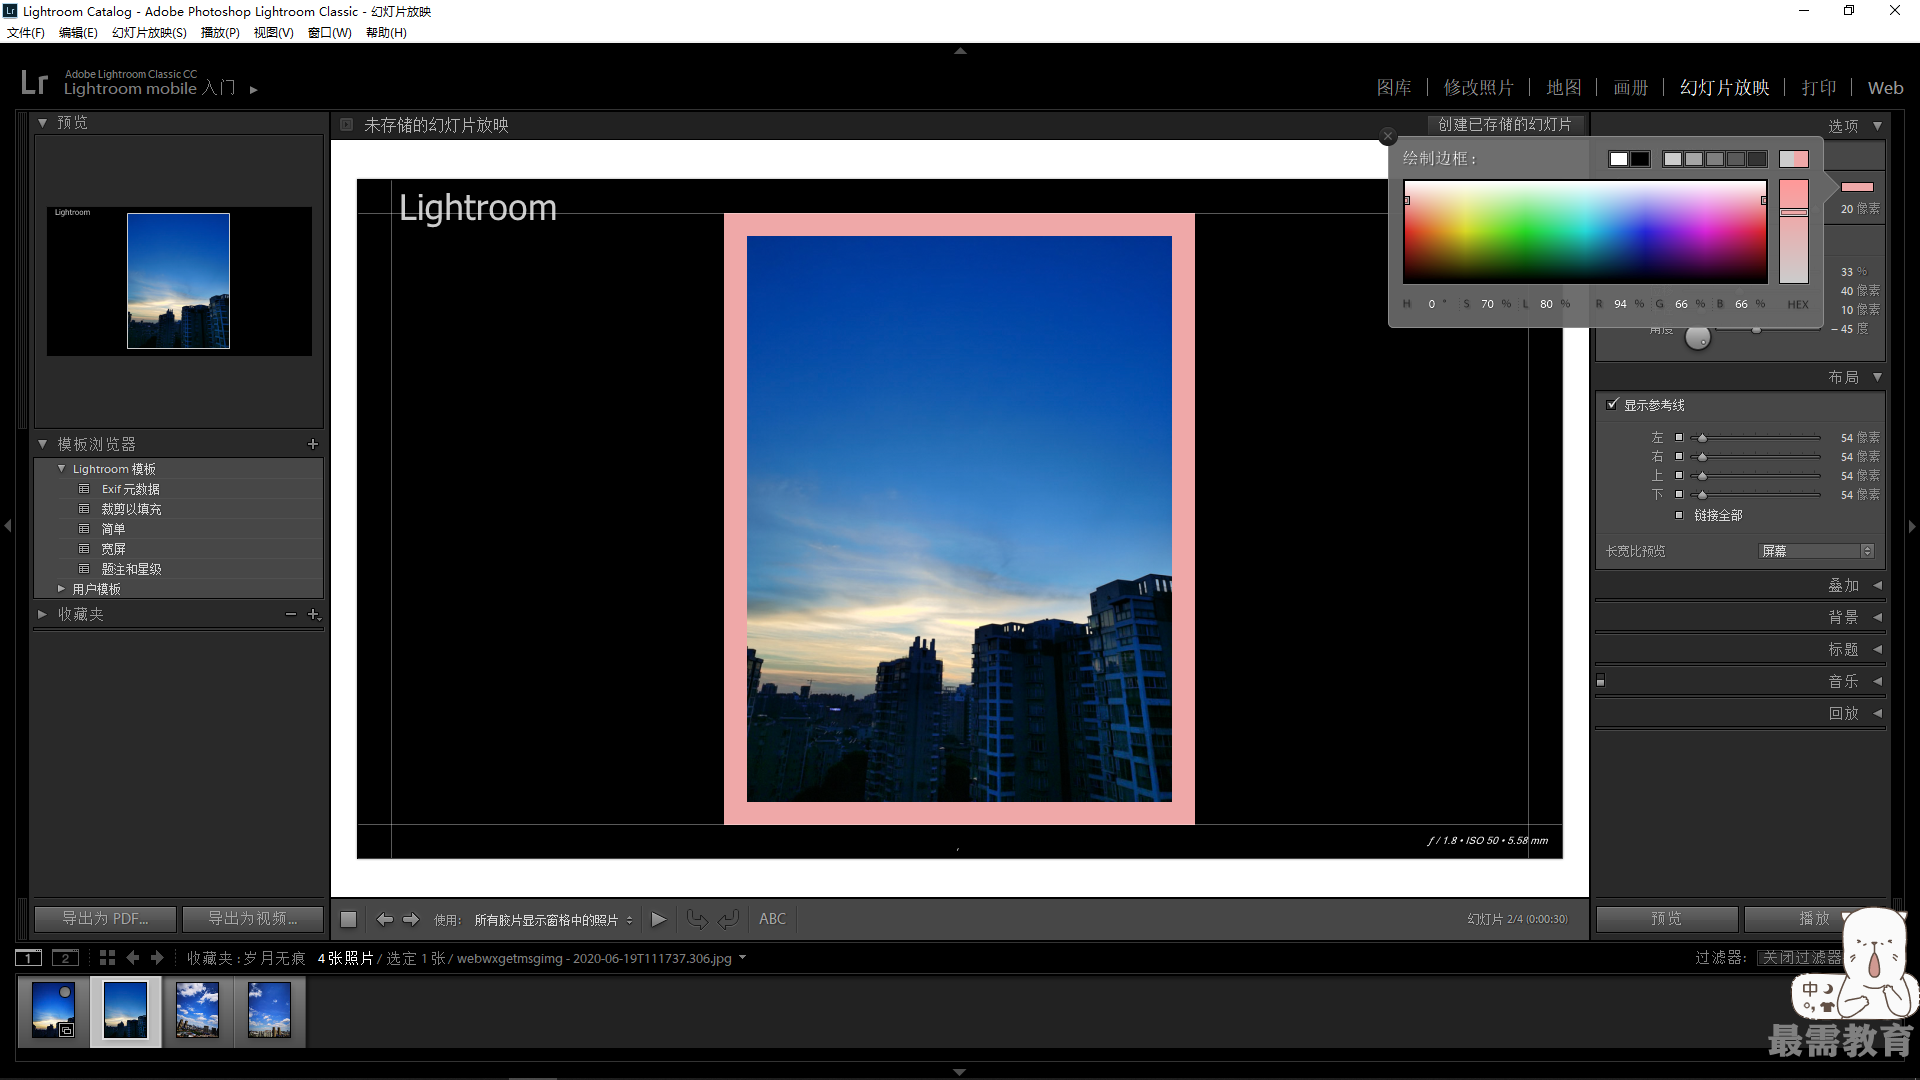Collapse the 模板浏览器 panel
The width and height of the screenshot is (1920, 1080).
pos(42,444)
